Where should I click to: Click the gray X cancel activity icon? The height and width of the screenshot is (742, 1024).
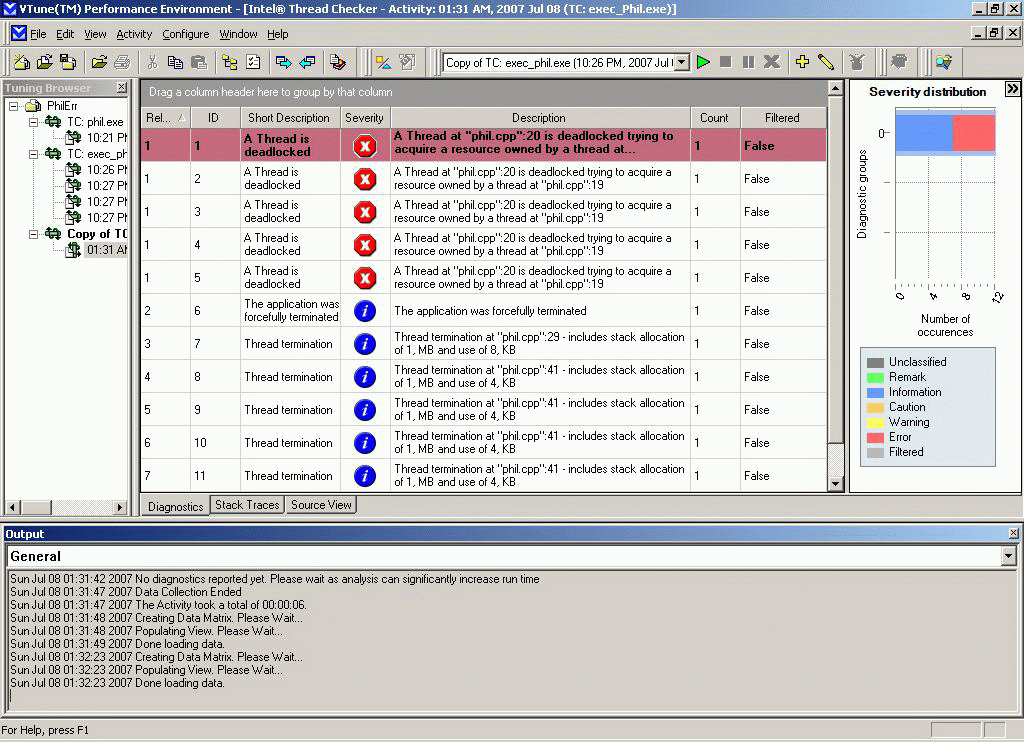772,62
